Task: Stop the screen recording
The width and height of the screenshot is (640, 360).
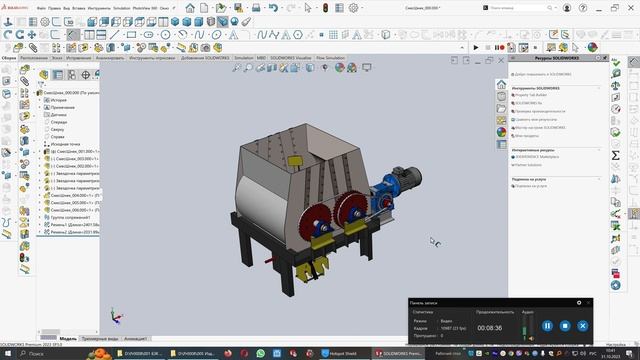Action: [565, 326]
